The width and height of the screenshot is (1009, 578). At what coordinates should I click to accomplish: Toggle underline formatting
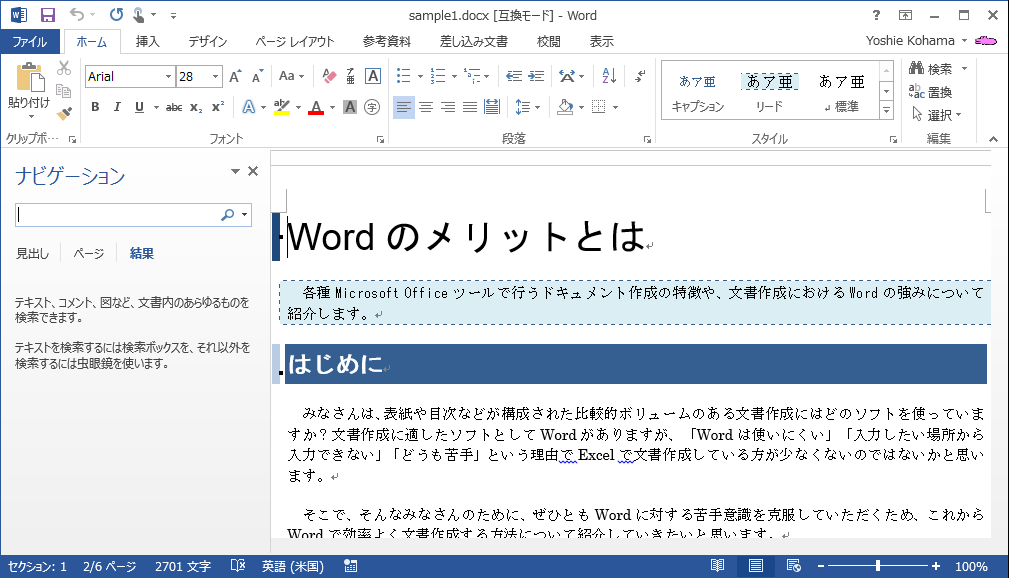click(x=139, y=107)
